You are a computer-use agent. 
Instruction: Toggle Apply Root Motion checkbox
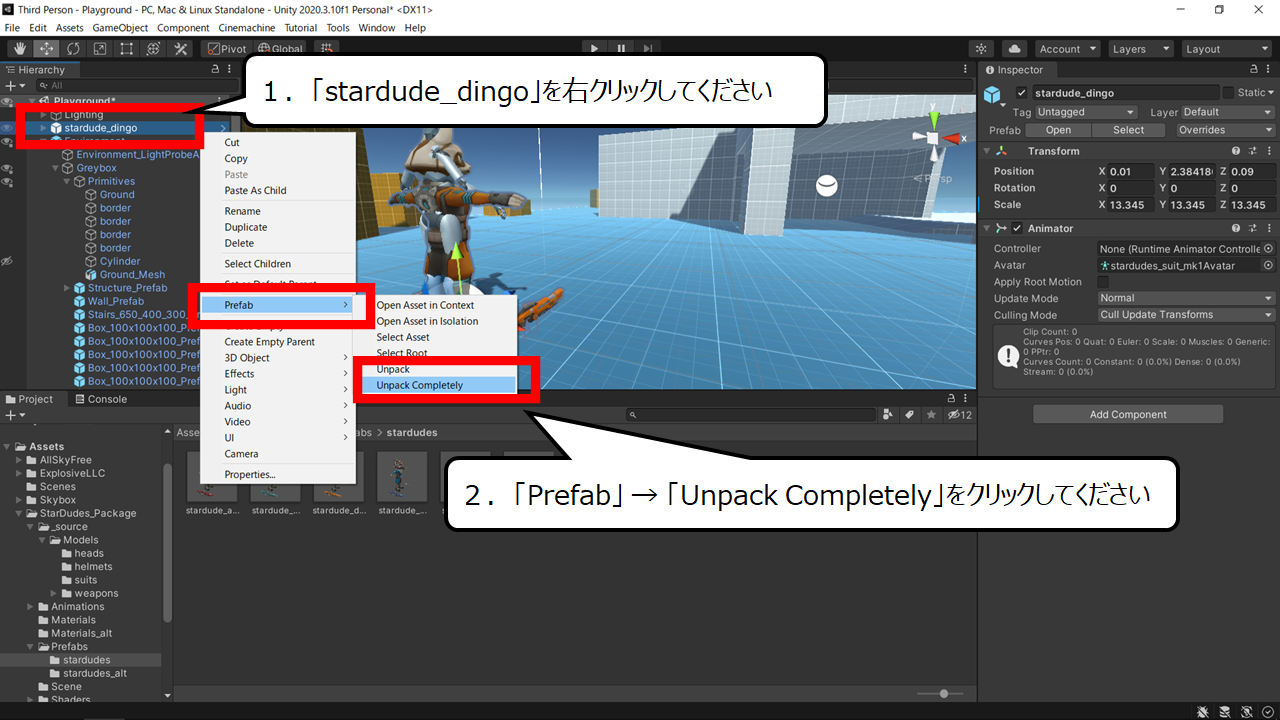click(x=1103, y=282)
